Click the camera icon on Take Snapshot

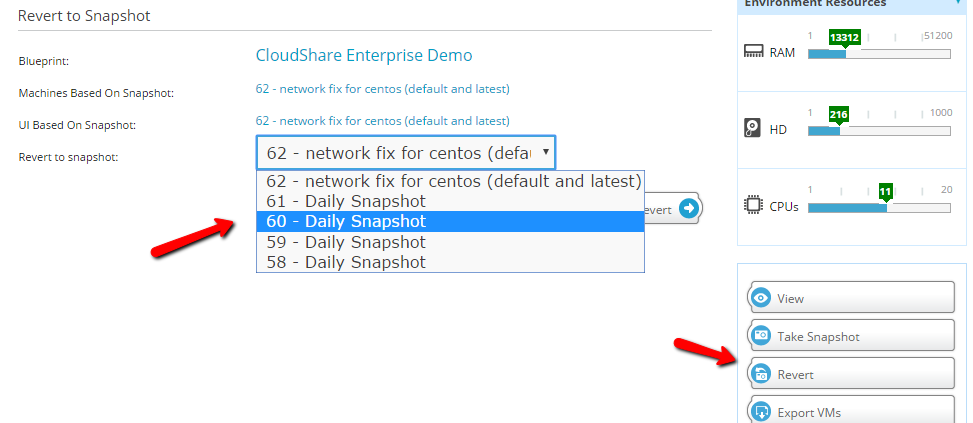760,336
